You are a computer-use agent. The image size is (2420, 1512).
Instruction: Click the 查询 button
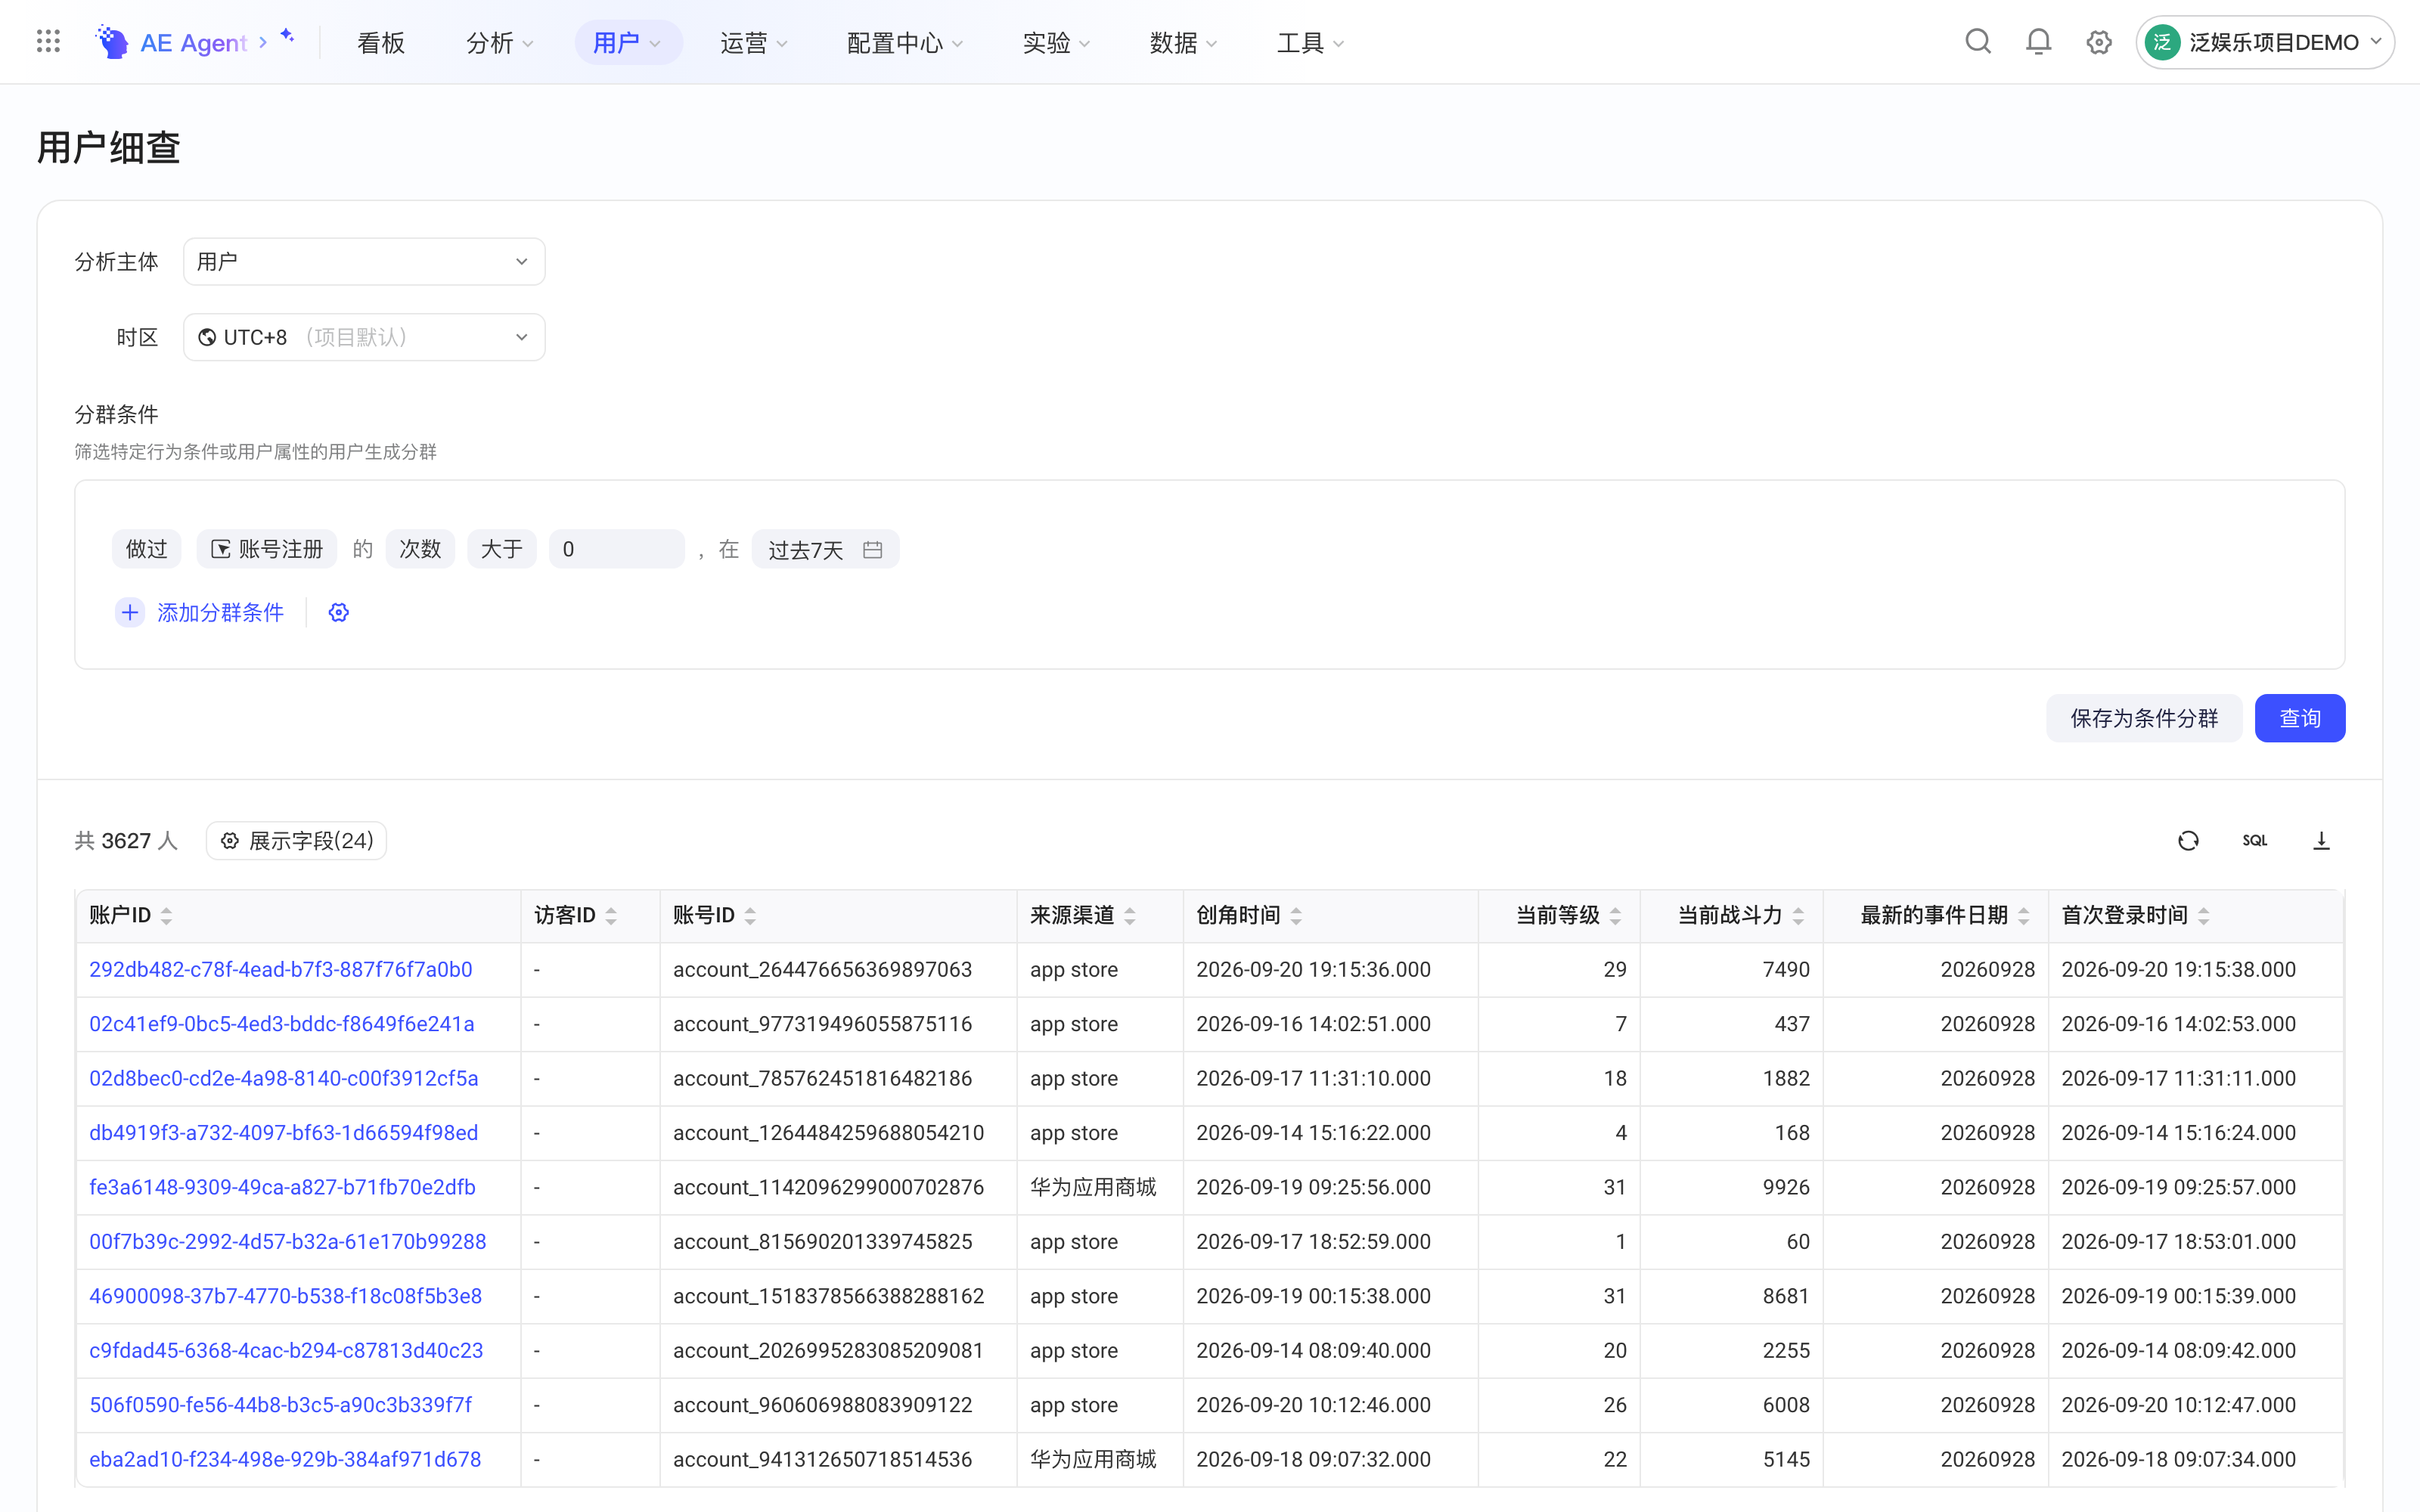tap(2300, 718)
